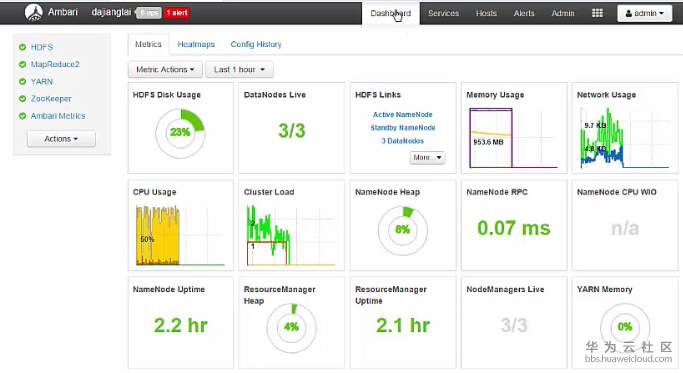Click the dajianglai cluster name
Viewport: 683px width, 373px height.
111,12
